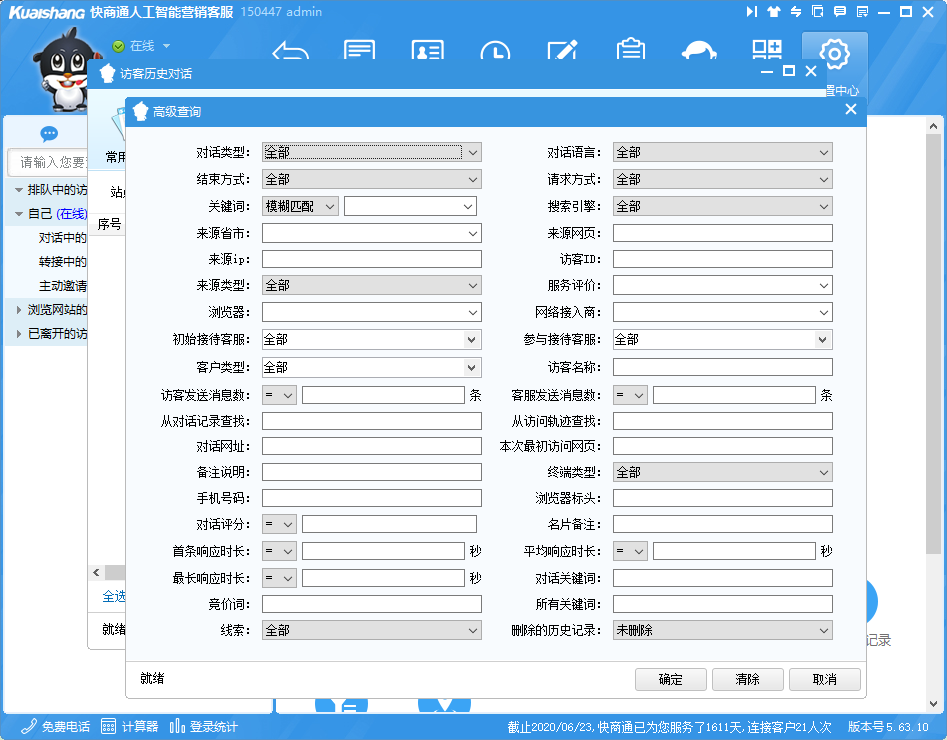Open the message list toolbar icon
This screenshot has height=740, width=947.
[359, 52]
